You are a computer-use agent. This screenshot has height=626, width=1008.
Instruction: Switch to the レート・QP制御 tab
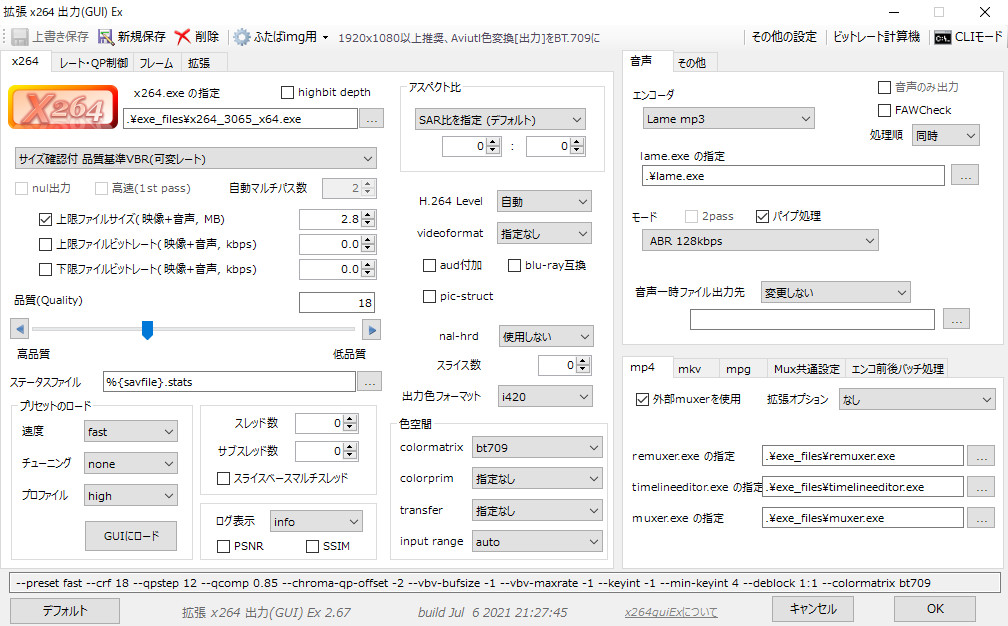(93, 62)
